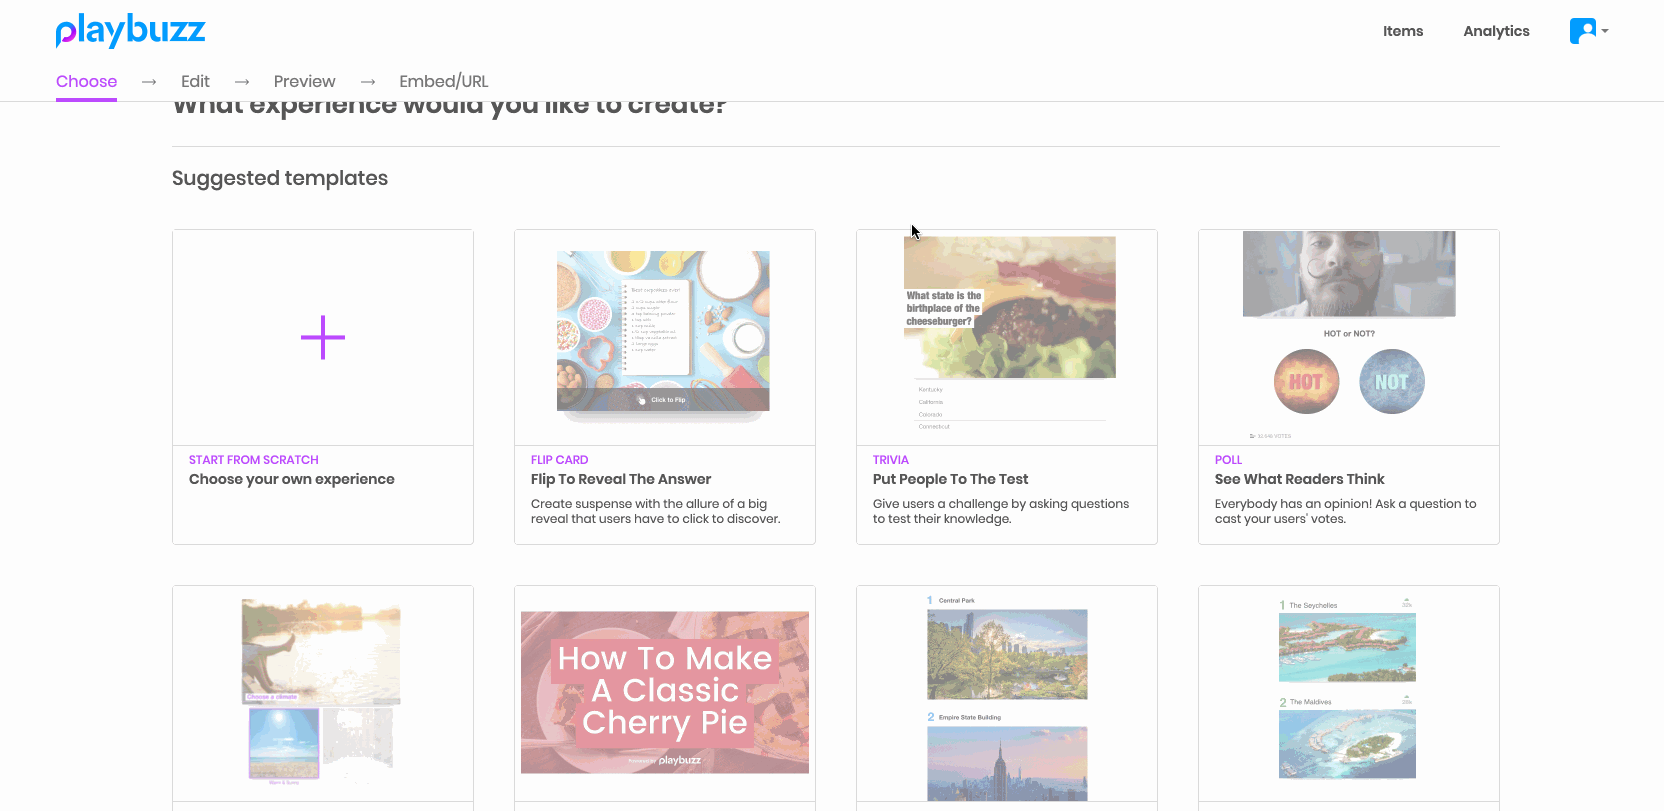Click the poll description about users' votes
The width and height of the screenshot is (1664, 811).
[x=1345, y=511]
